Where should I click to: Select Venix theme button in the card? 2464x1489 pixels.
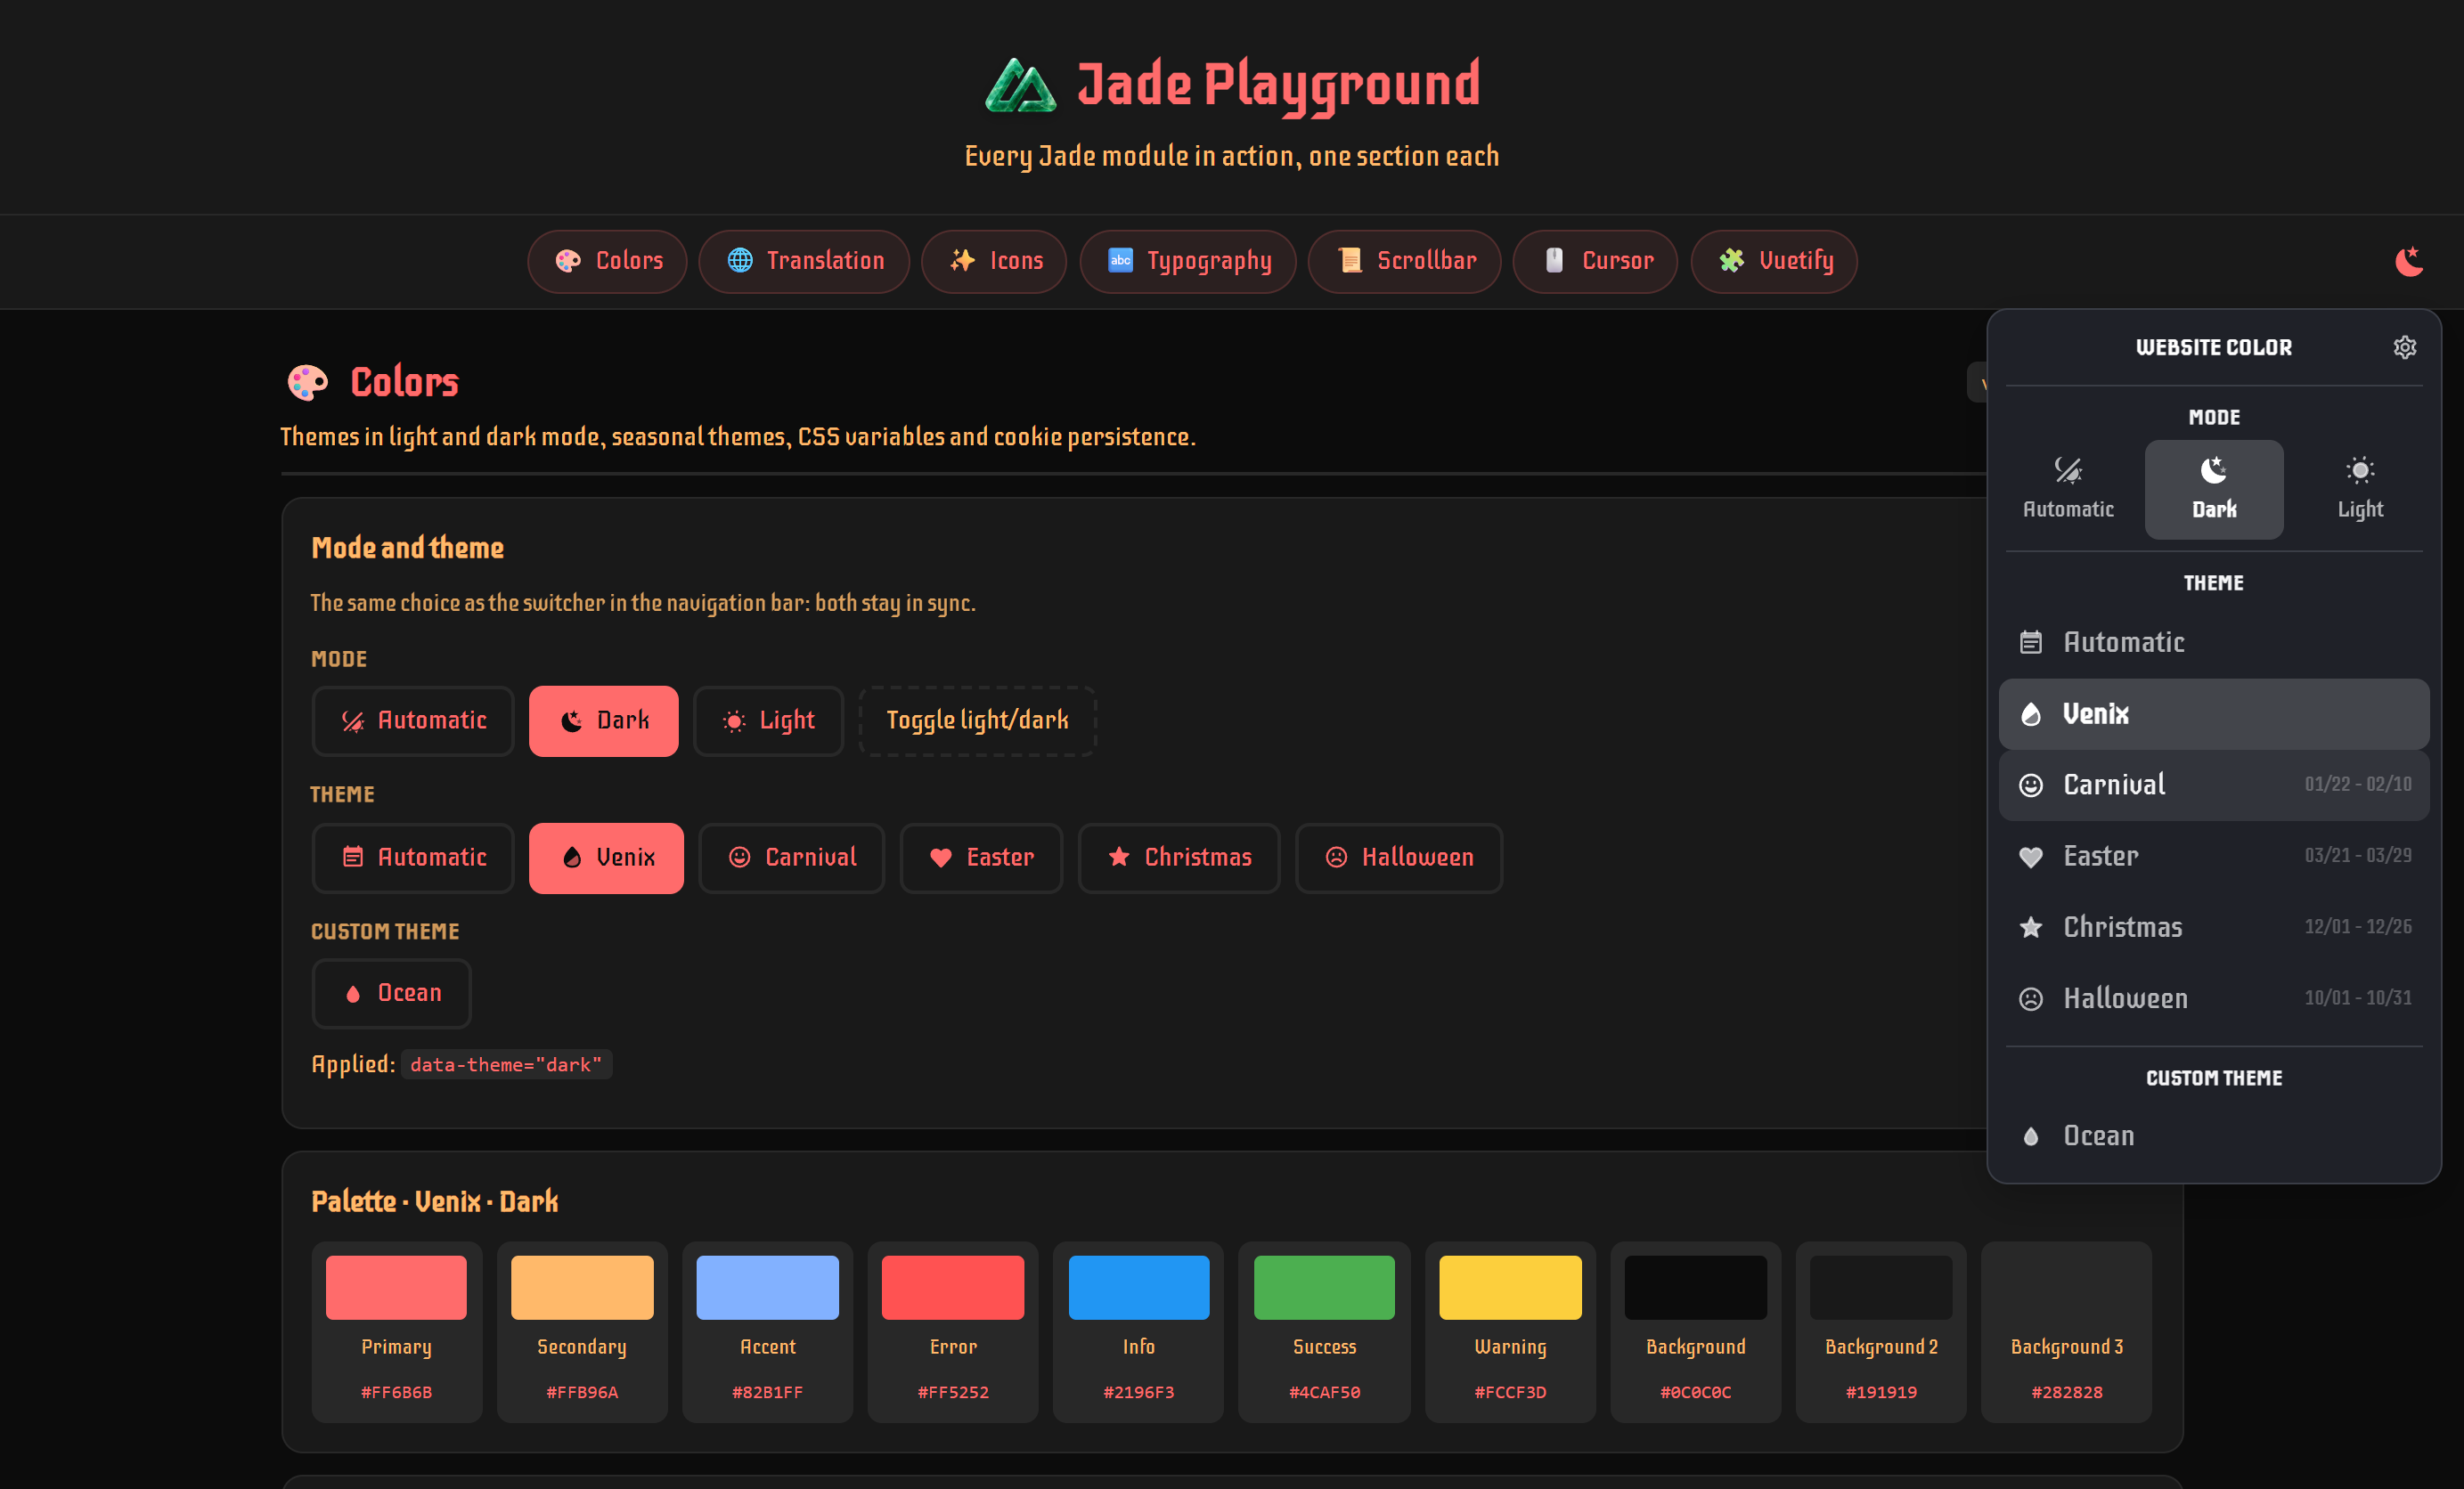coord(606,858)
